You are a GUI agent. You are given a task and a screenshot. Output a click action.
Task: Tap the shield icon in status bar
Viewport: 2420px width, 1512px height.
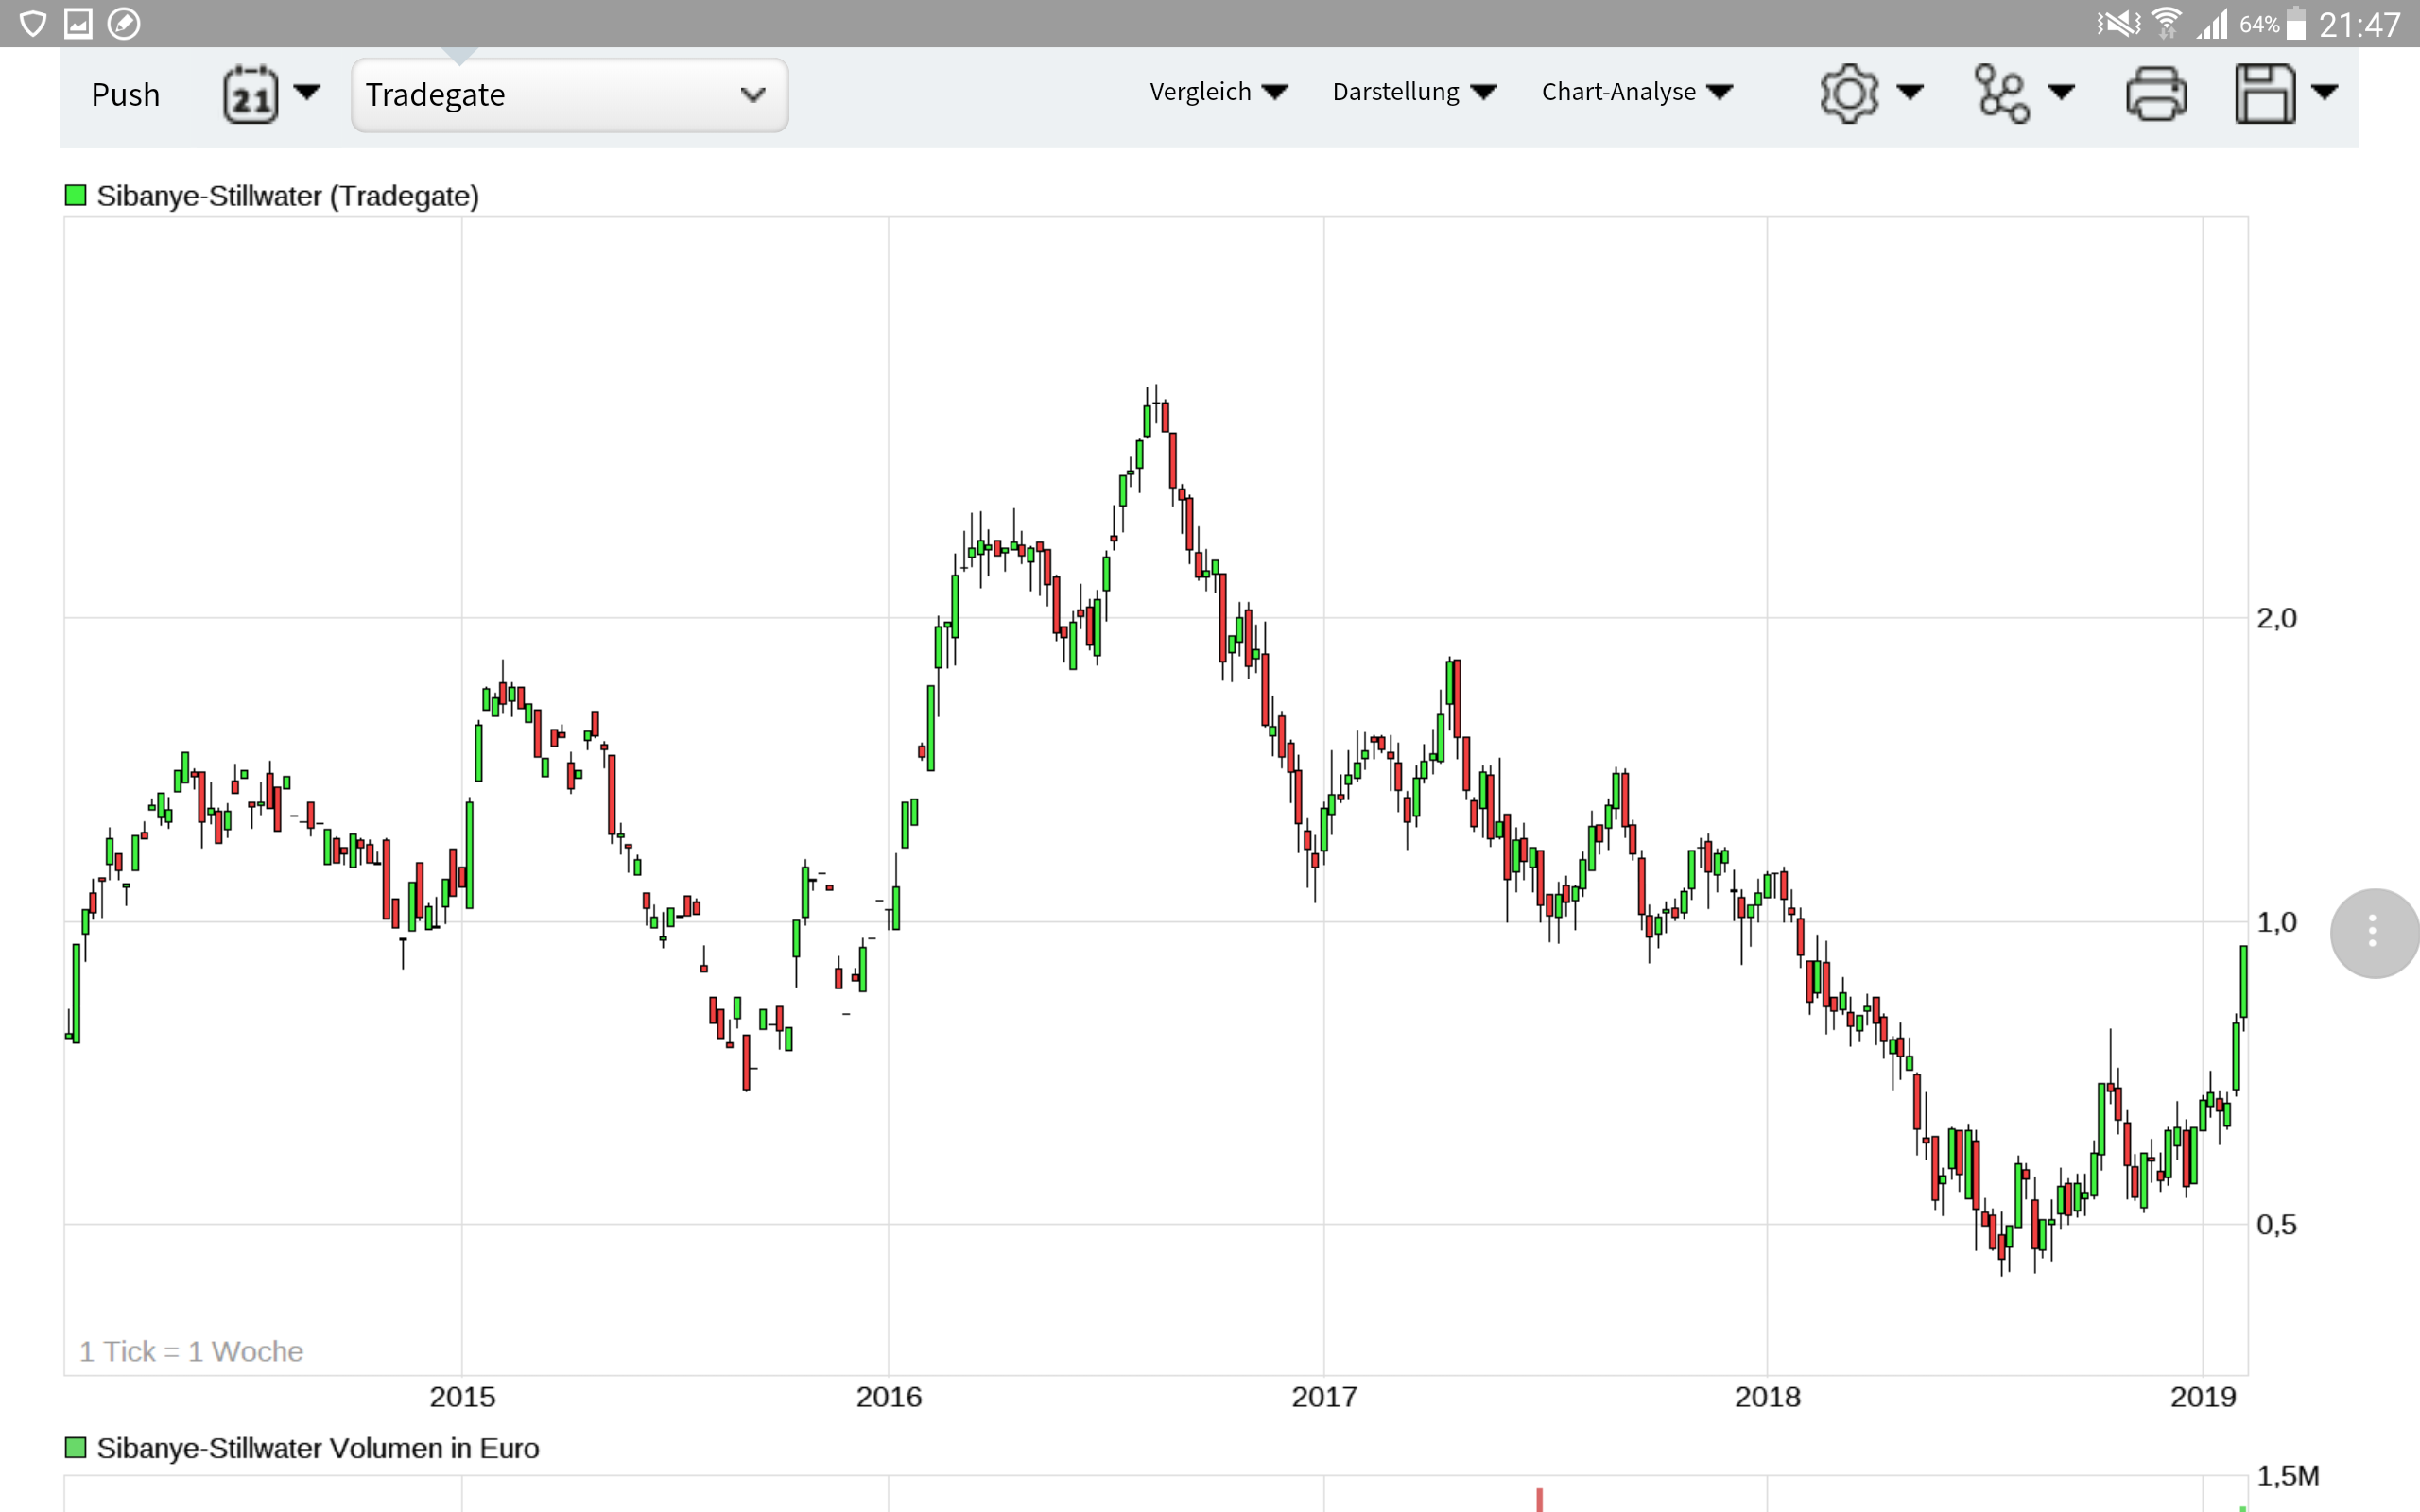tap(33, 23)
